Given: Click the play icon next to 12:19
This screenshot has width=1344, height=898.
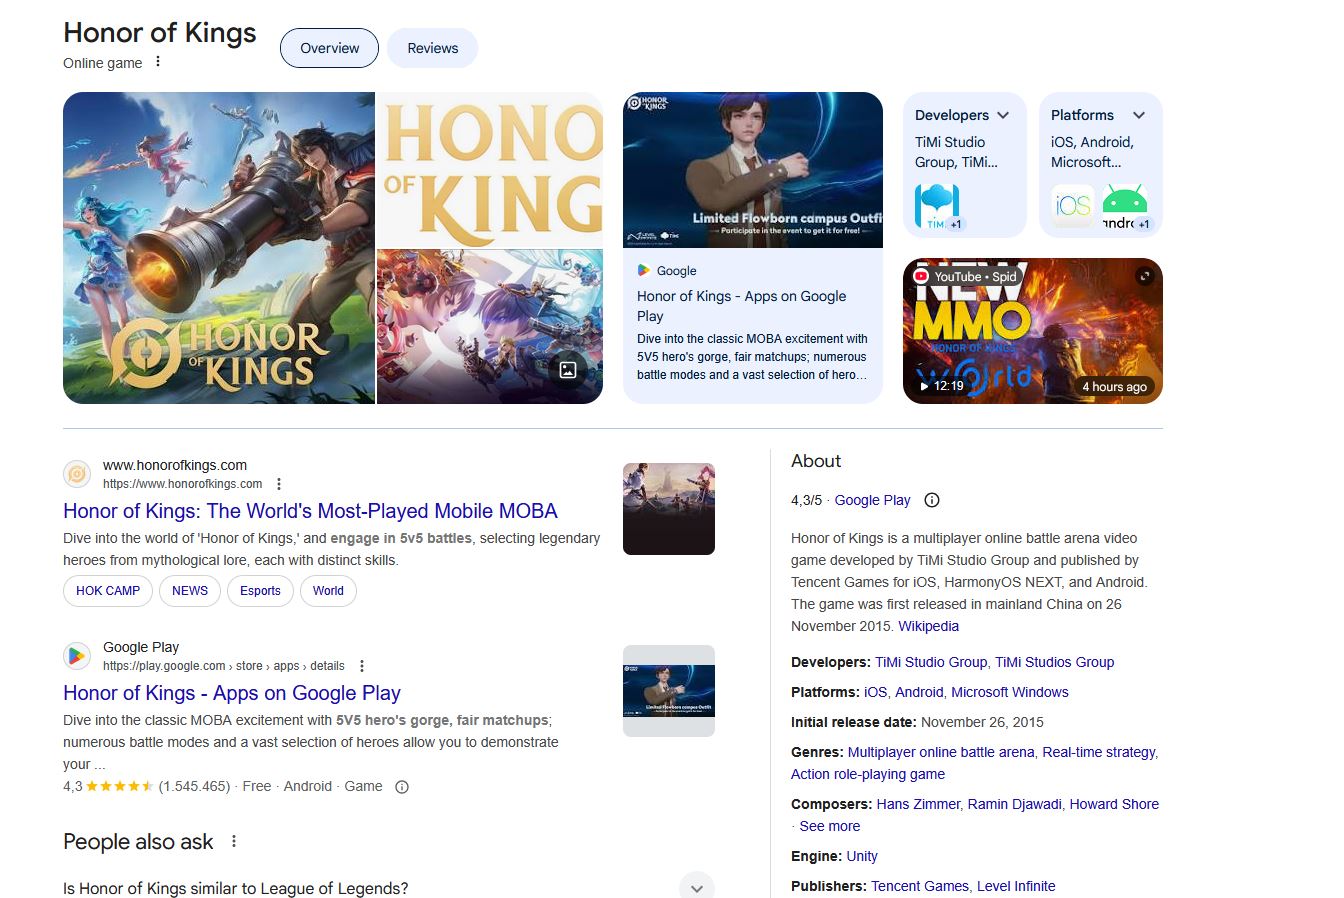Looking at the screenshot, I should tap(924, 386).
